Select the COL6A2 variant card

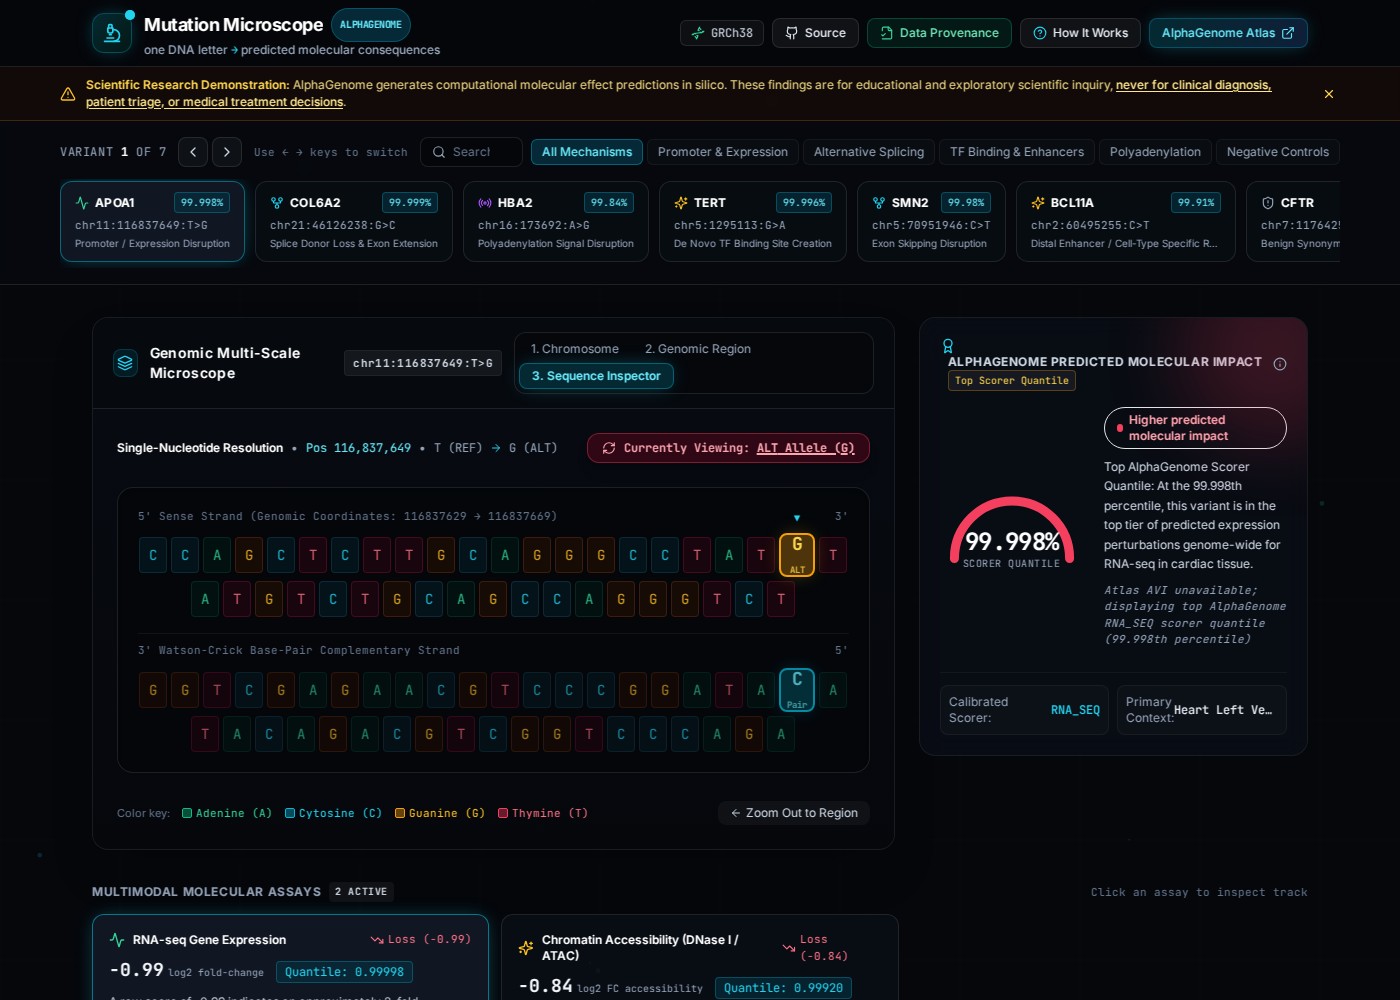click(x=354, y=222)
